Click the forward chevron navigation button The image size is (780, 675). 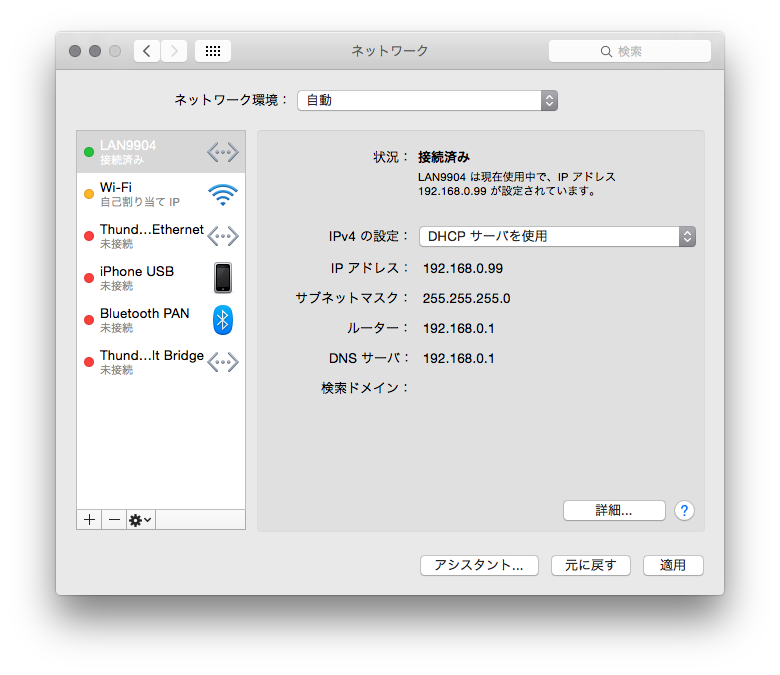point(174,51)
